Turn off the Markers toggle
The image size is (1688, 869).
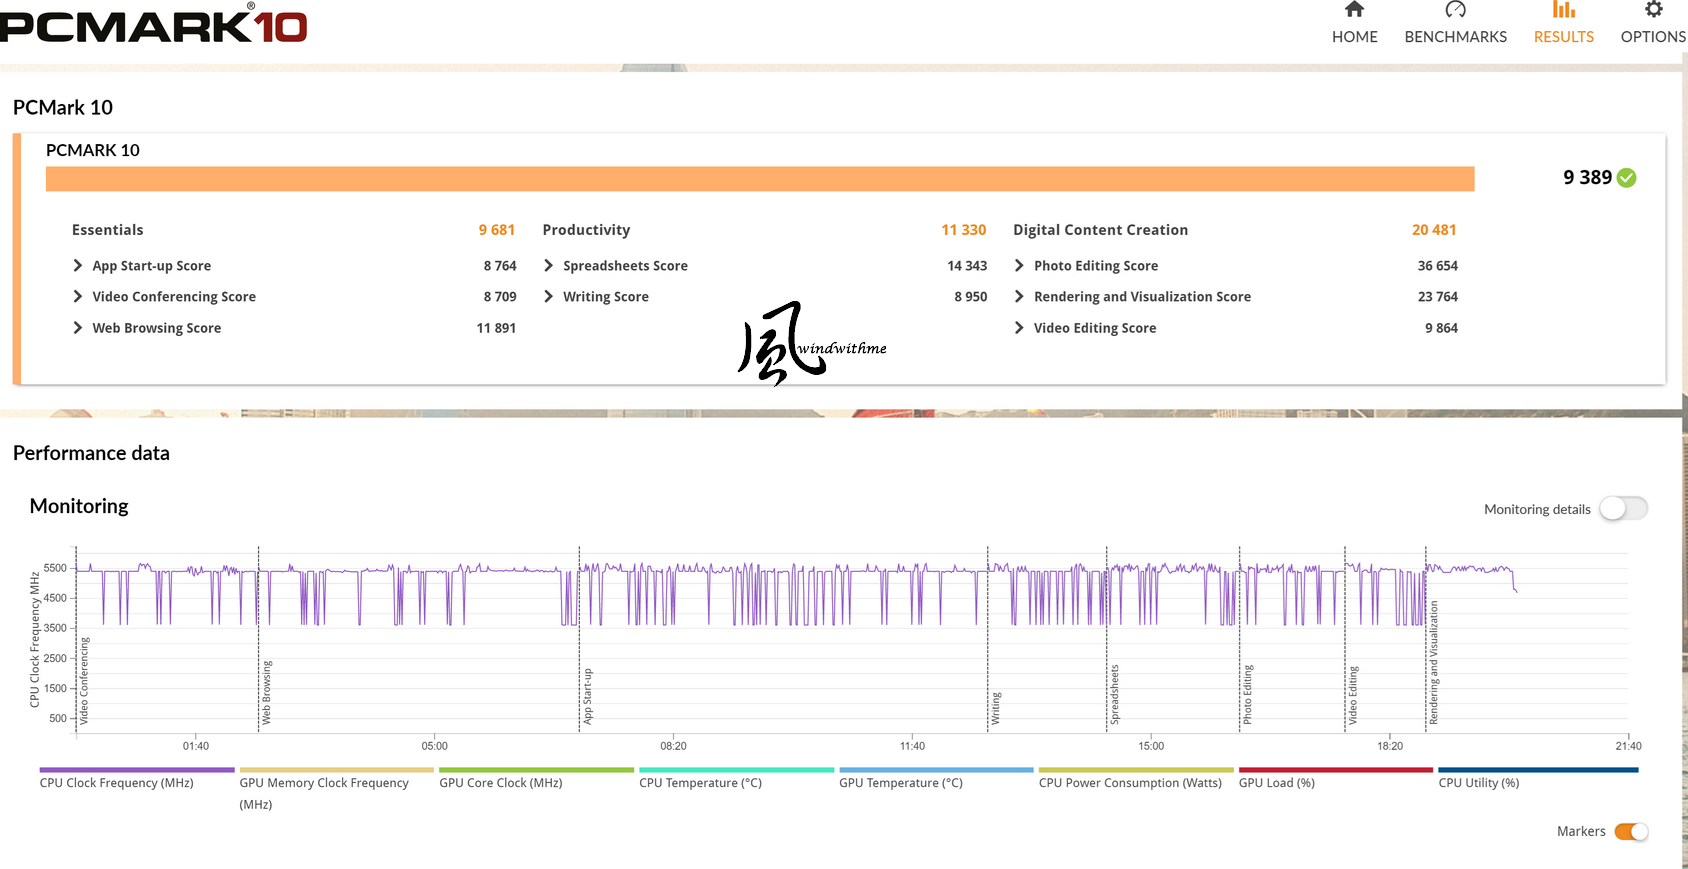click(x=1630, y=832)
